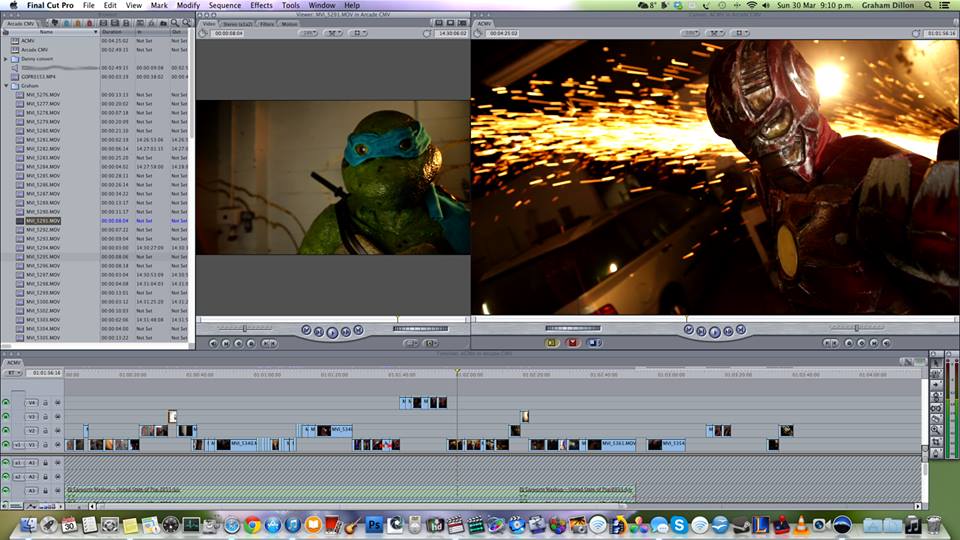Viewport: 960px width, 540px height.
Task: Play the sequence in the Canvas window
Action: coord(714,332)
